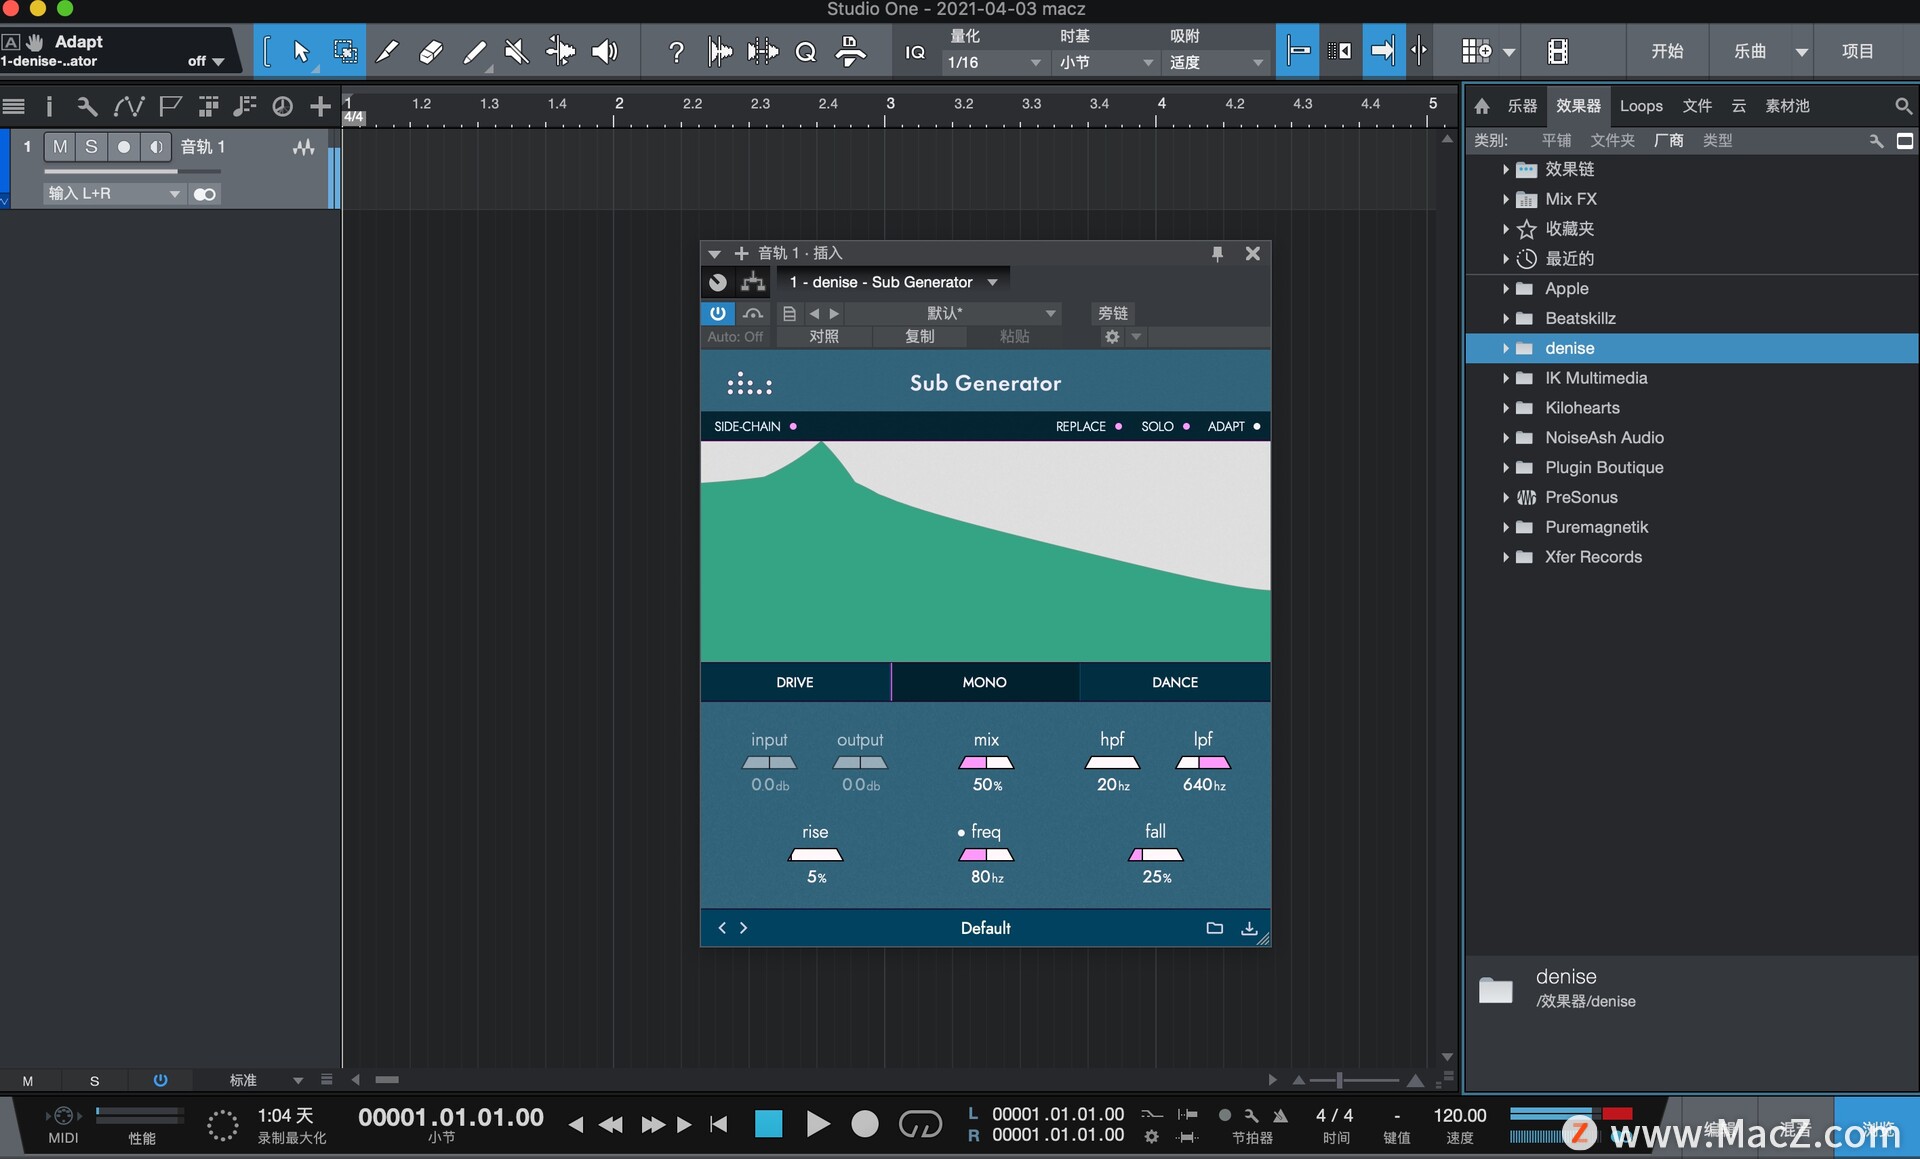
Task: Show automation with the curve icon
Action: pyautogui.click(x=128, y=106)
